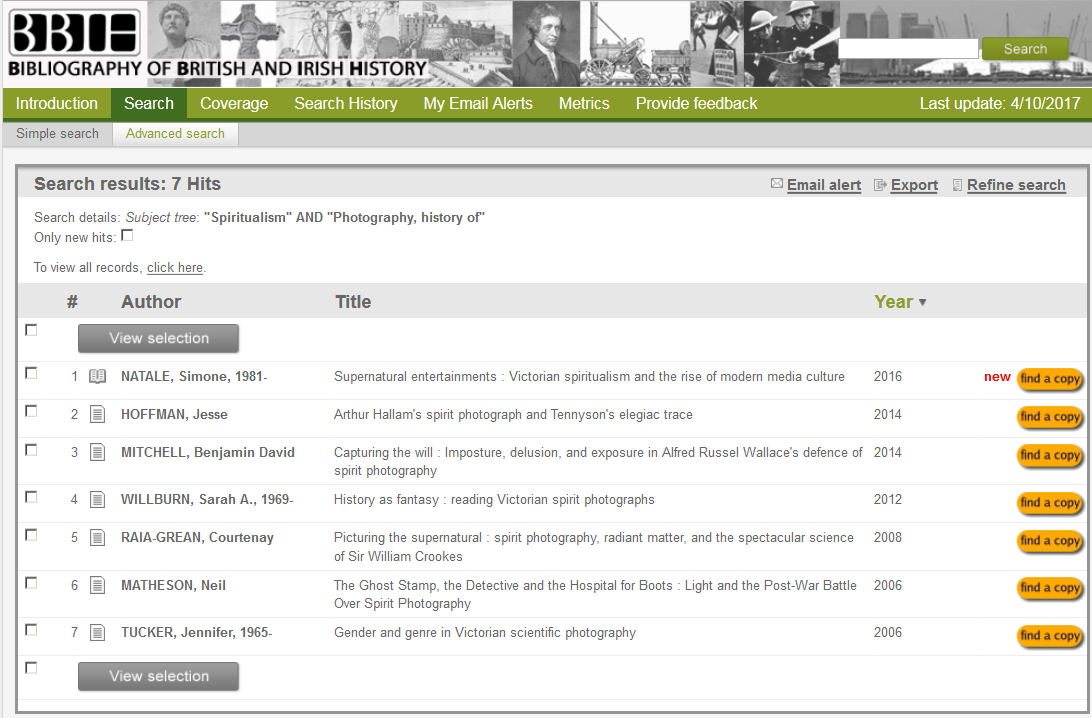The width and height of the screenshot is (1092, 718).
Task: Select checkbox for MATHESON, Neil record
Action: 31,583
